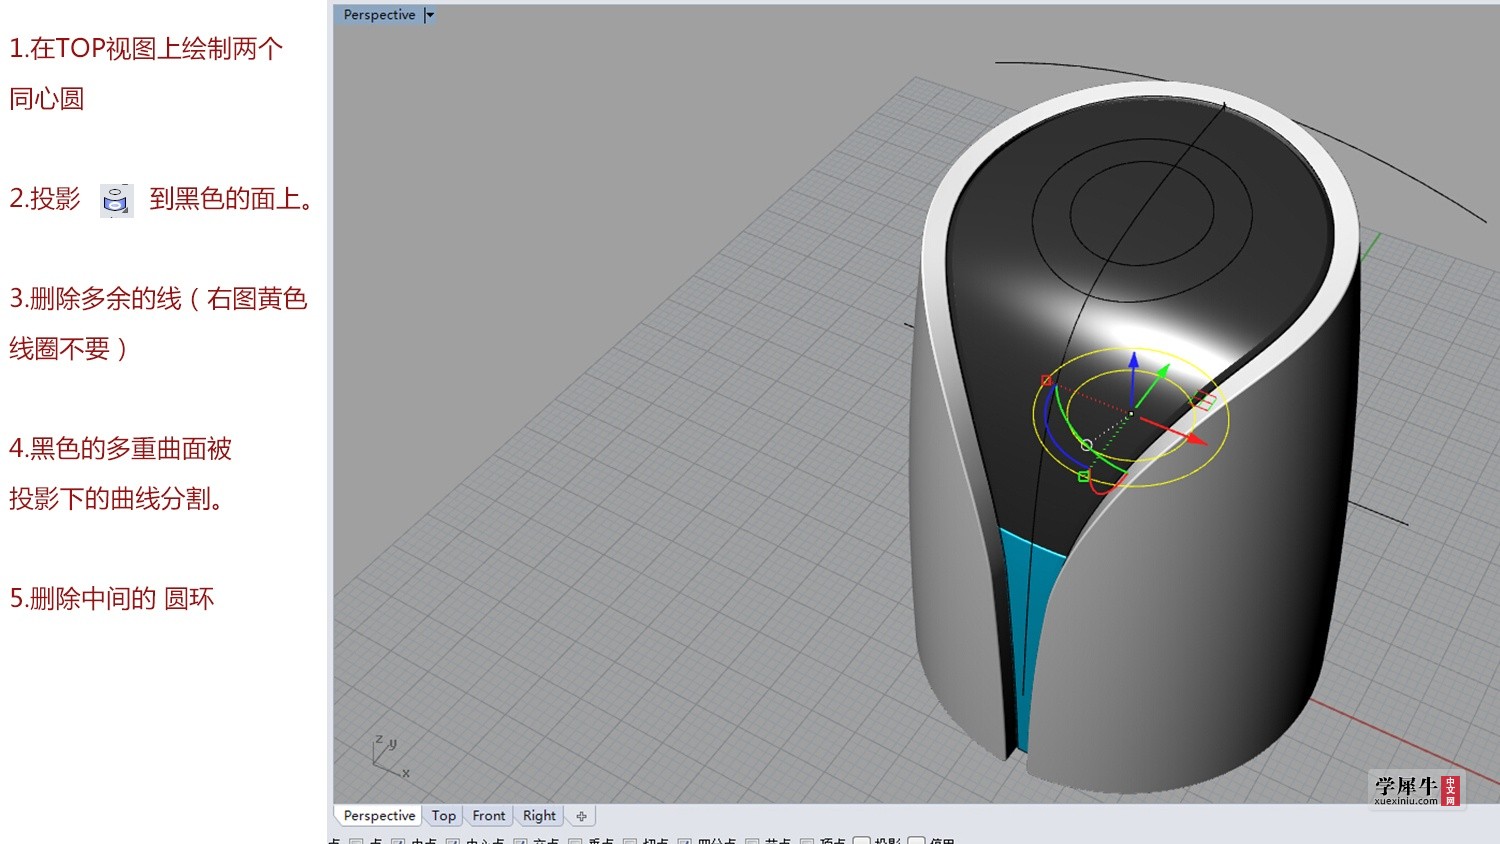
Task: Toggle the 投影 osnap checkbox
Action: (x=861, y=841)
